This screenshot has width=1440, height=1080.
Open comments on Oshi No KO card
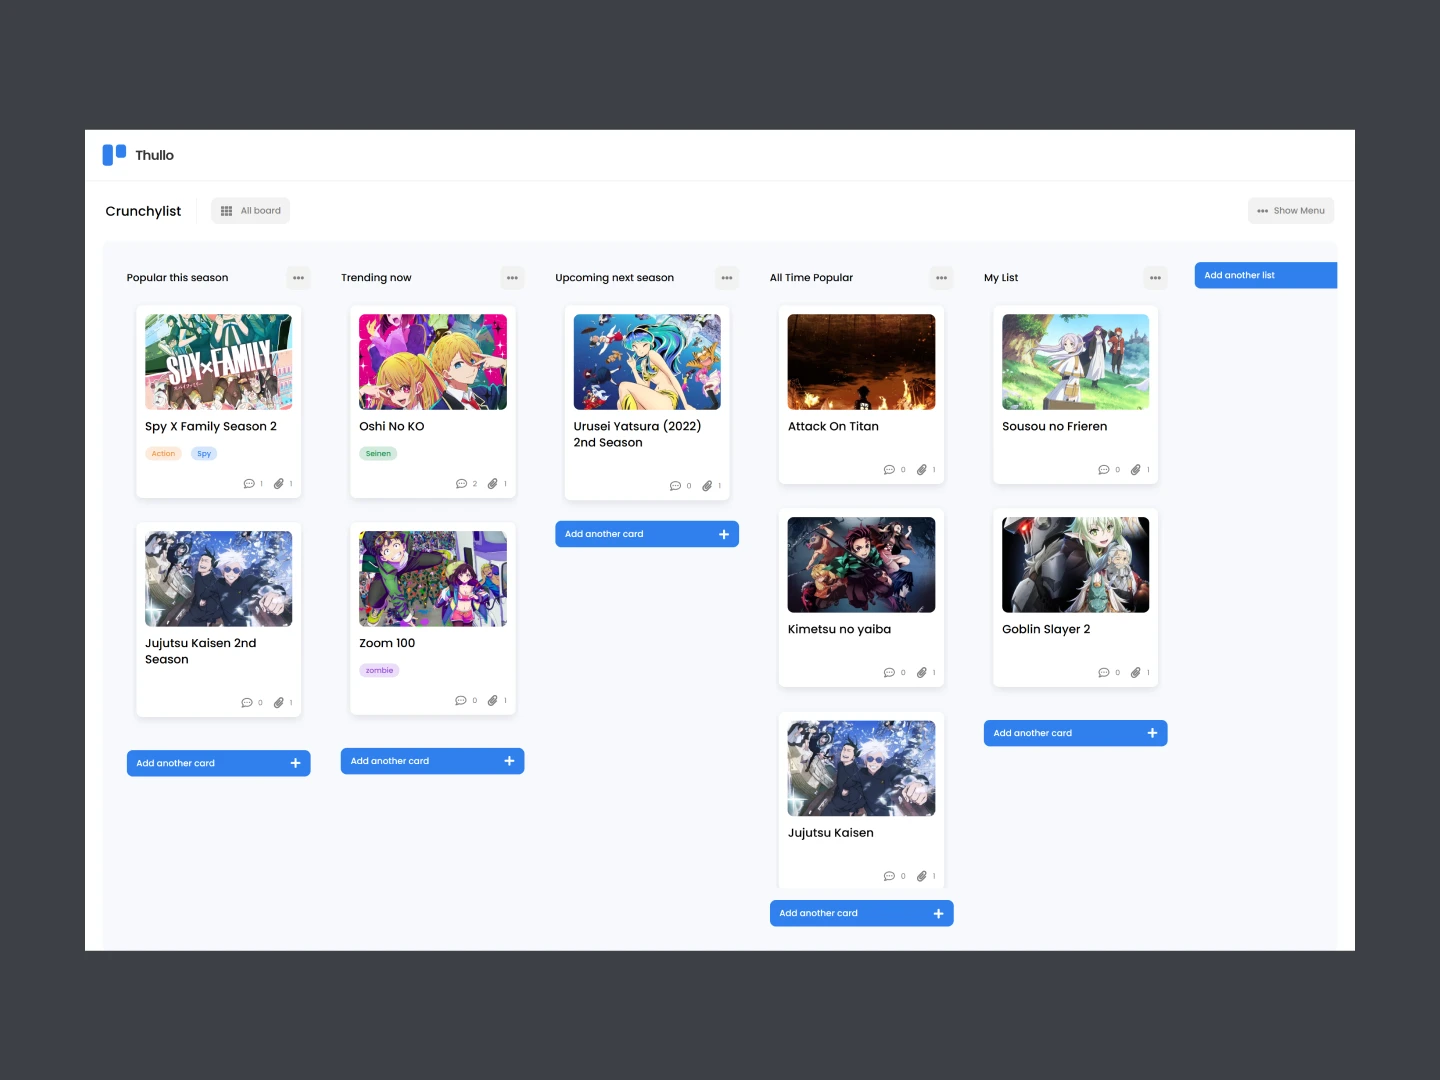click(x=461, y=484)
